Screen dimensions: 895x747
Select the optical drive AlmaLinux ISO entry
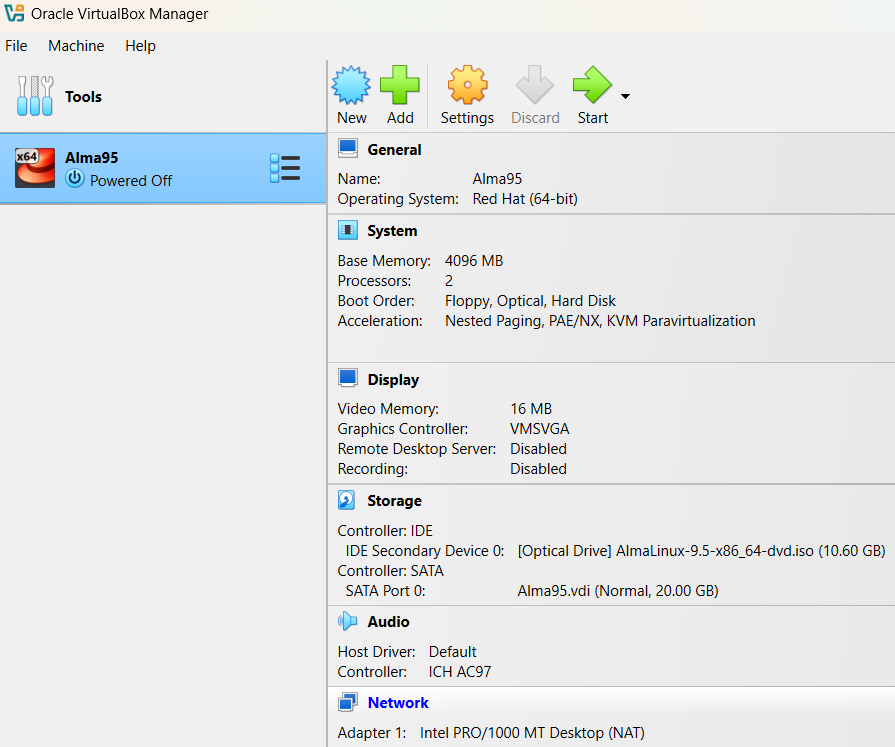click(700, 551)
